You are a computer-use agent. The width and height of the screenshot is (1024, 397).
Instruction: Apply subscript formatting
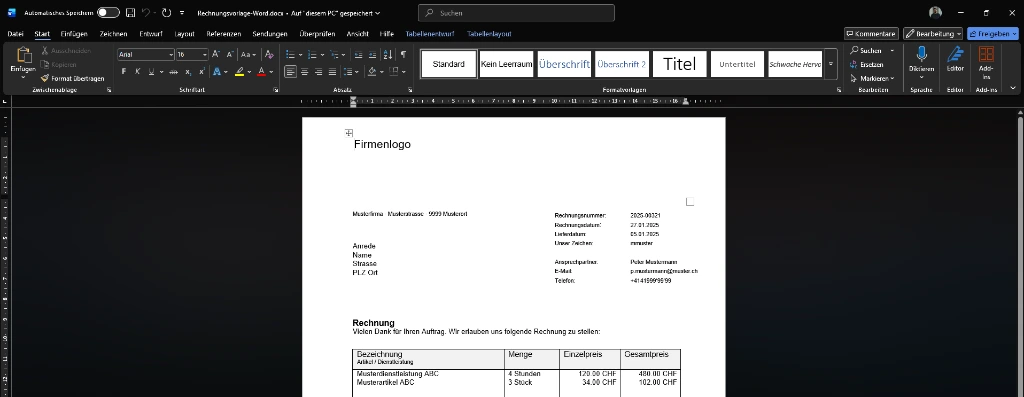[188, 72]
